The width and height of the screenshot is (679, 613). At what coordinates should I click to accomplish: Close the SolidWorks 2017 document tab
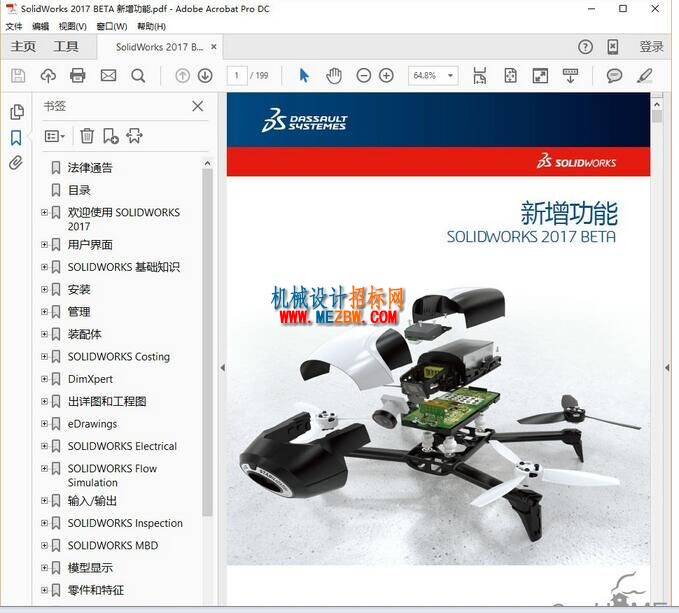click(213, 47)
